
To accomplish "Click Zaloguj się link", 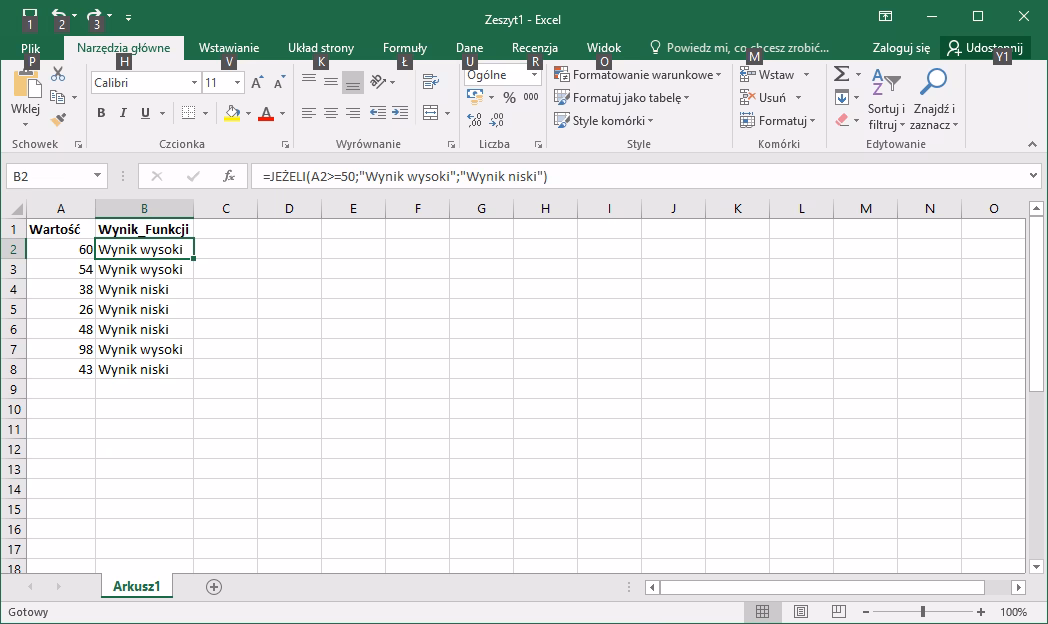I will (x=900, y=47).
